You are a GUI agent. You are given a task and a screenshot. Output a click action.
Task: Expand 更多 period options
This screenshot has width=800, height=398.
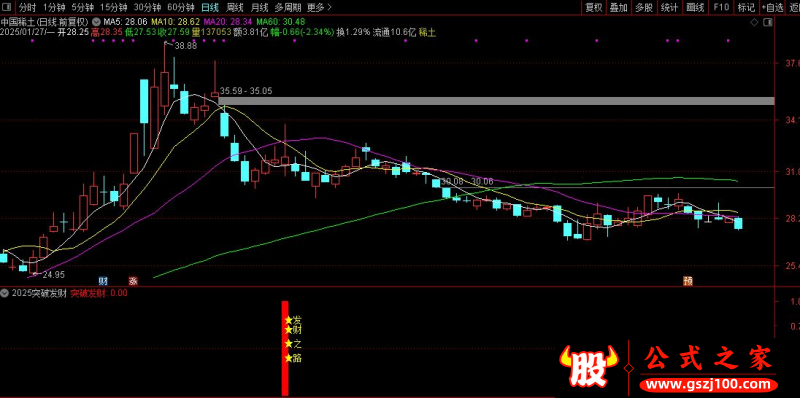[x=320, y=7]
